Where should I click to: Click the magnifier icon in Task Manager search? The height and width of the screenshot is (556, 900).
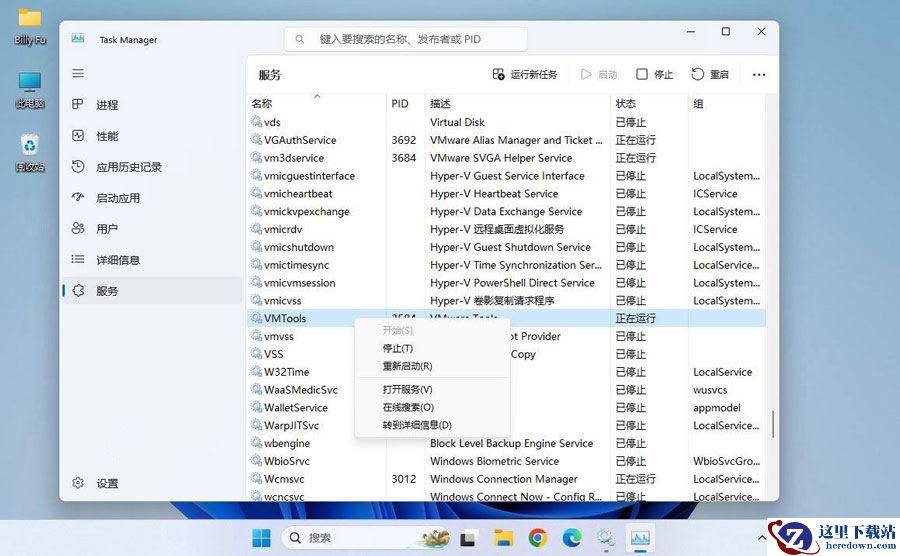[x=300, y=39]
